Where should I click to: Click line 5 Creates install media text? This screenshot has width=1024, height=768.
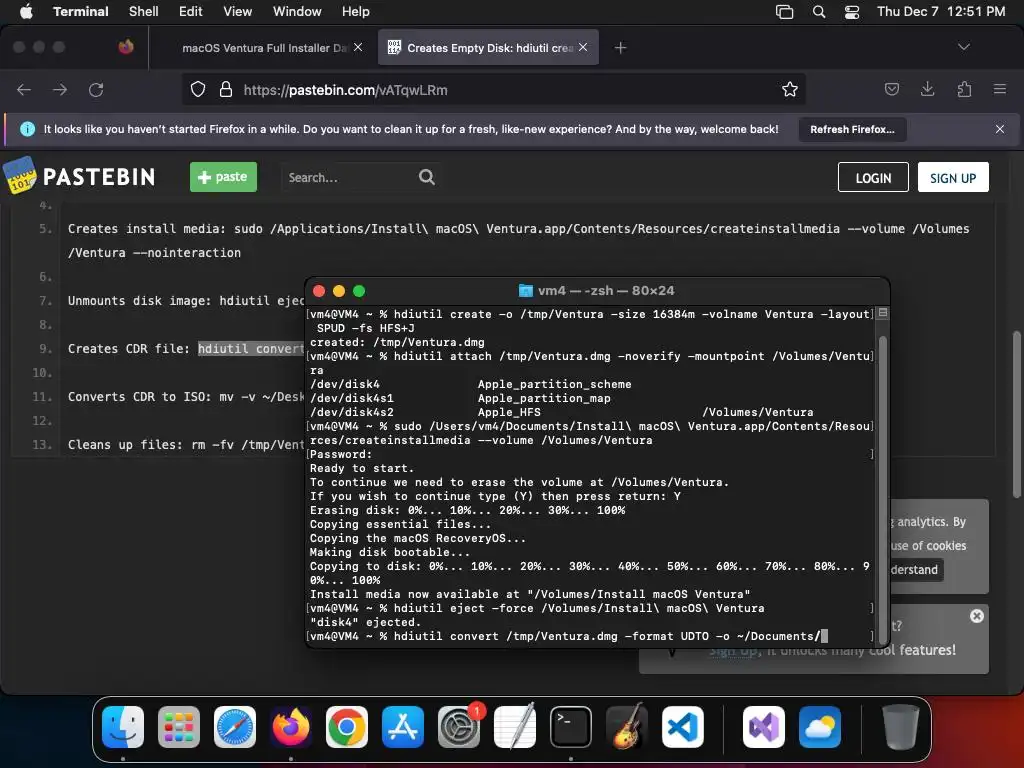click(x=519, y=240)
